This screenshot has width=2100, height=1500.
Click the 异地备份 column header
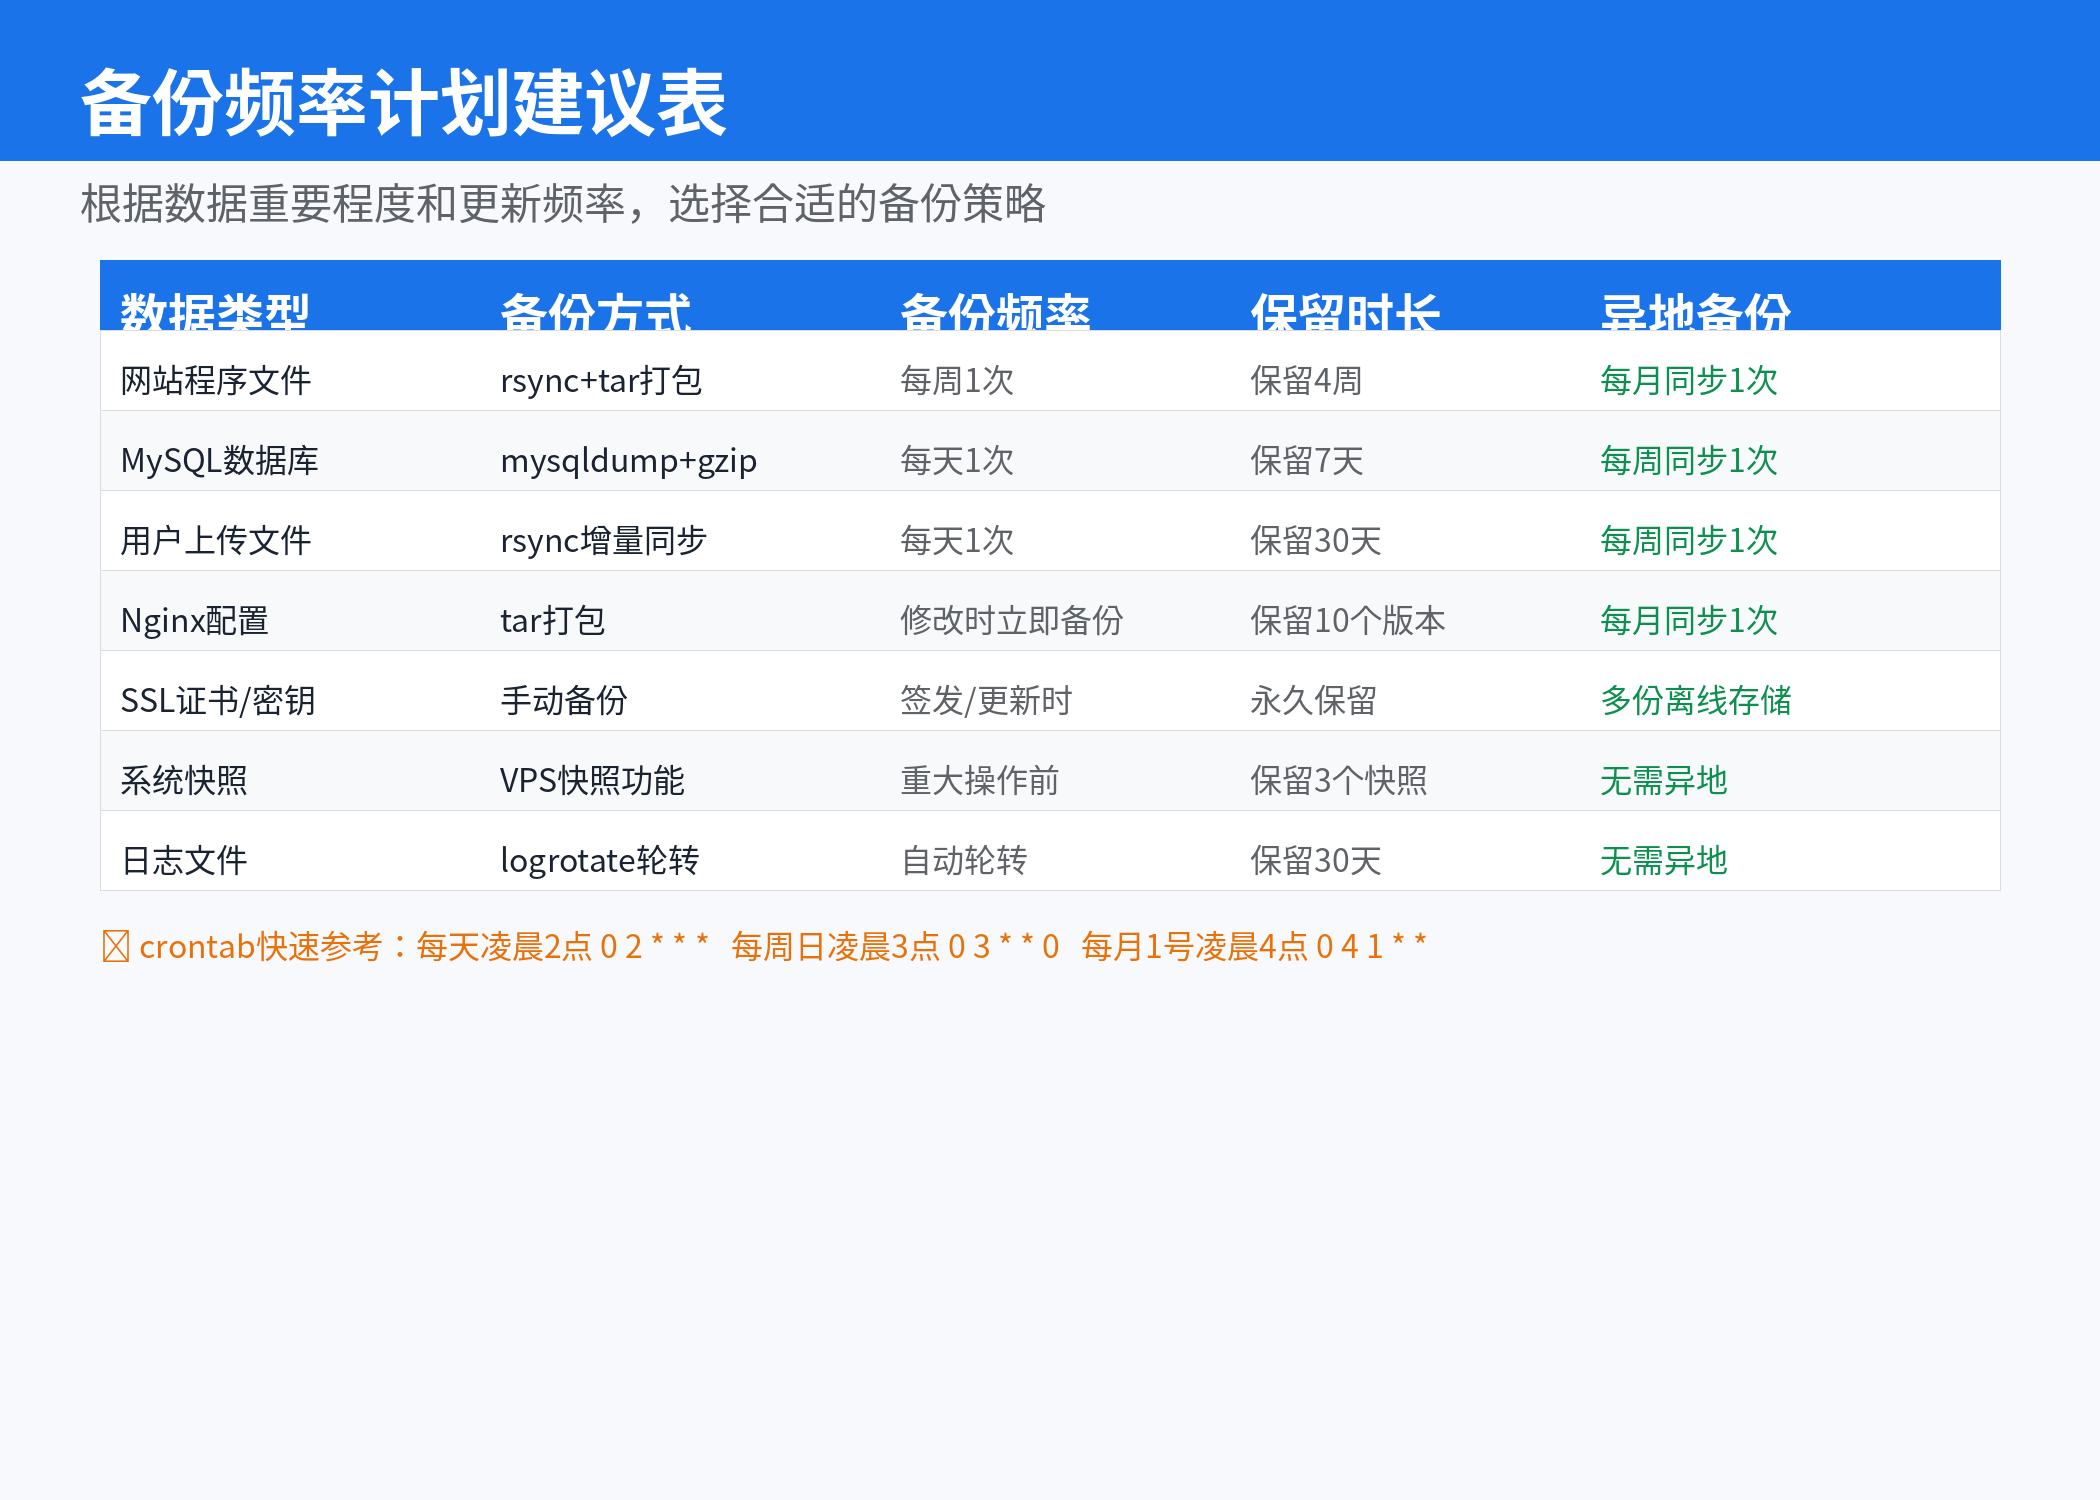pos(1695,311)
